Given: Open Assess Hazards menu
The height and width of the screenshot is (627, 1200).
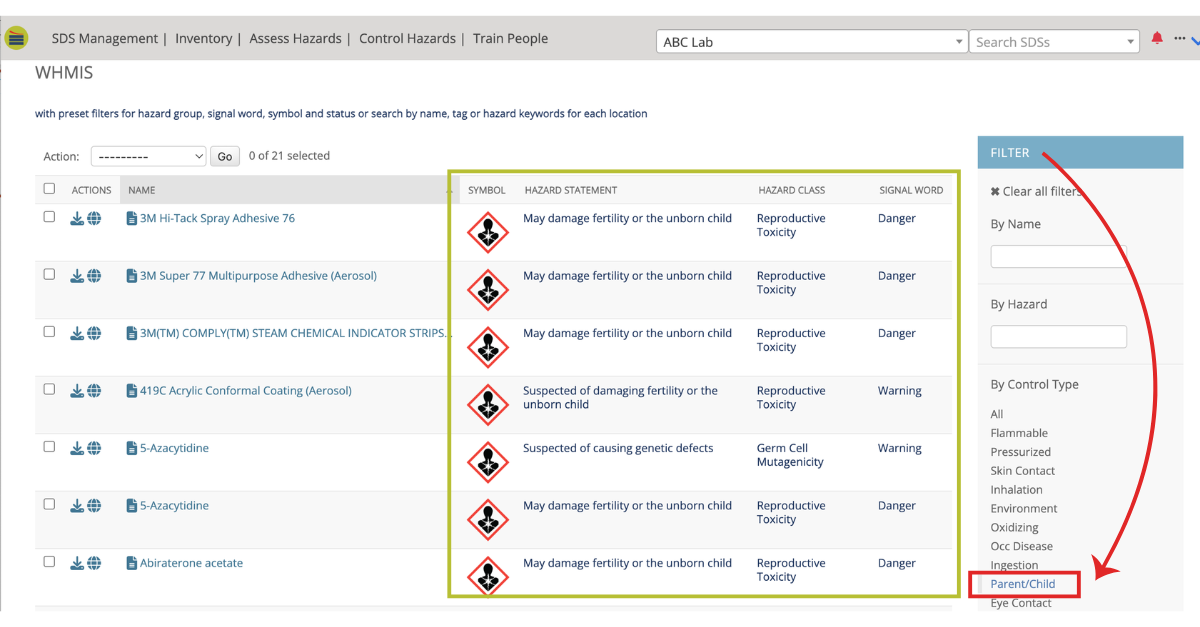Looking at the screenshot, I should (295, 38).
